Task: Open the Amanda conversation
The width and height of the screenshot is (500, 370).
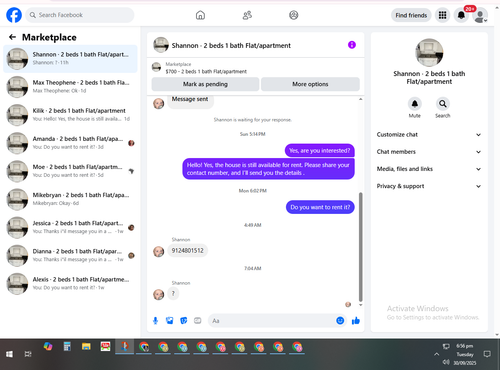Action: click(x=70, y=143)
